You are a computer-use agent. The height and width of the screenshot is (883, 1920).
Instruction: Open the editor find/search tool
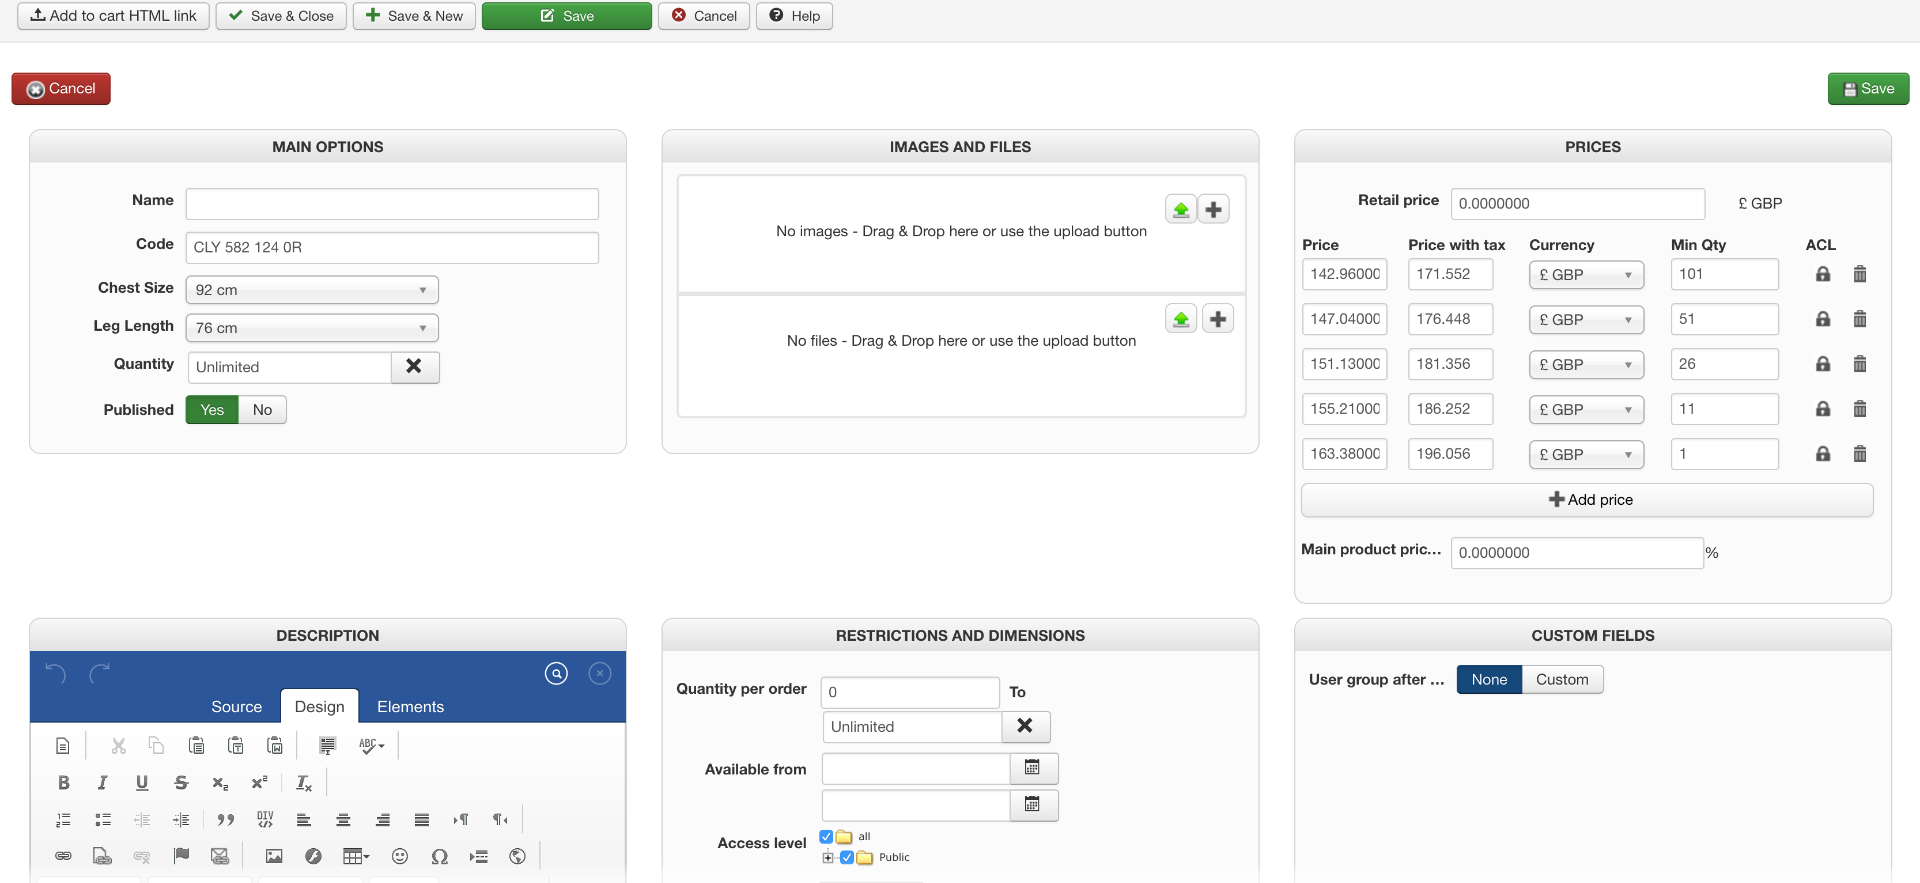(556, 674)
